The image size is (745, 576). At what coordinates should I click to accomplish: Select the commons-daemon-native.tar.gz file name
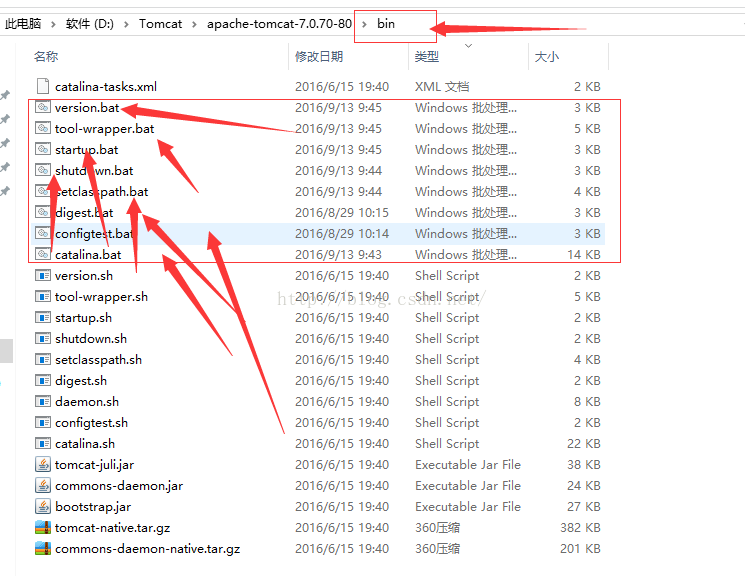[x=147, y=548]
